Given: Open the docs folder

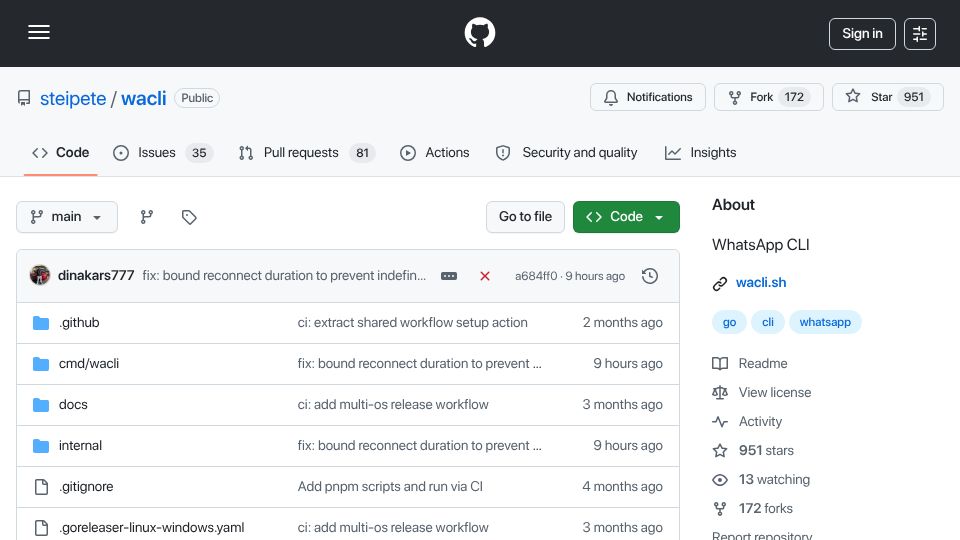Looking at the screenshot, I should tap(73, 405).
